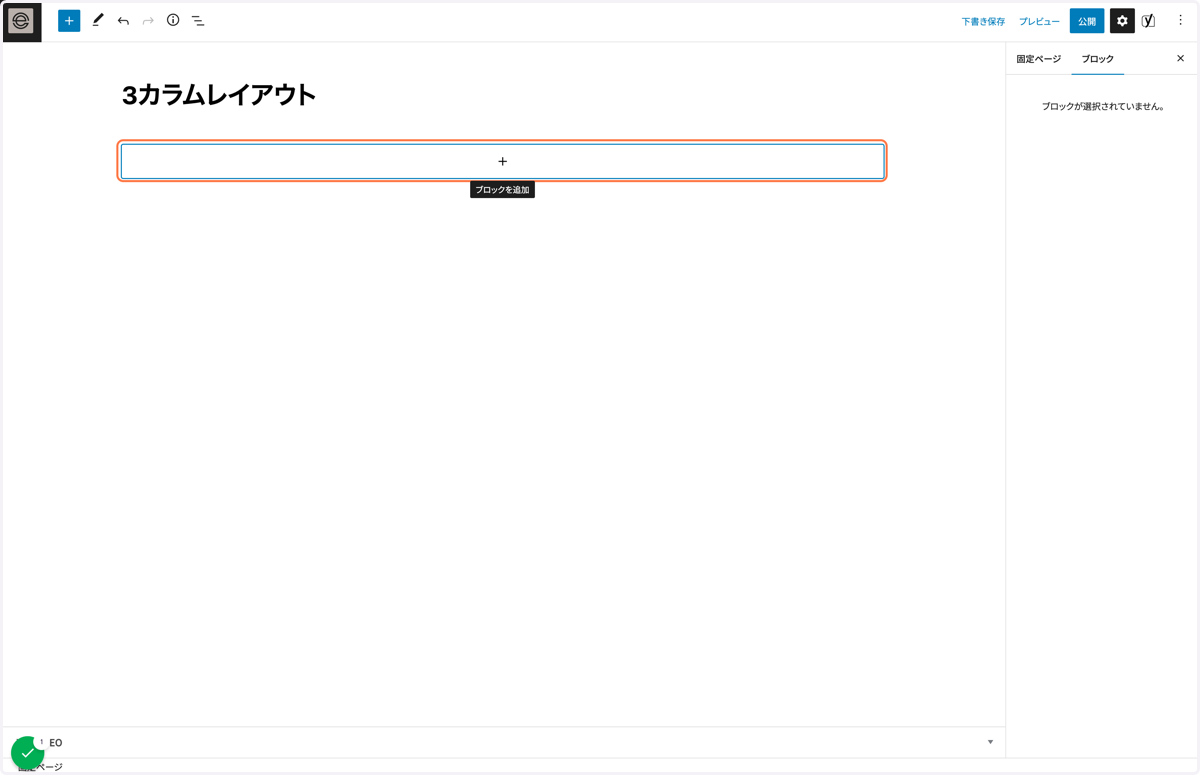1200x775 pixels.
Task: Undo the last change
Action: click(x=123, y=21)
